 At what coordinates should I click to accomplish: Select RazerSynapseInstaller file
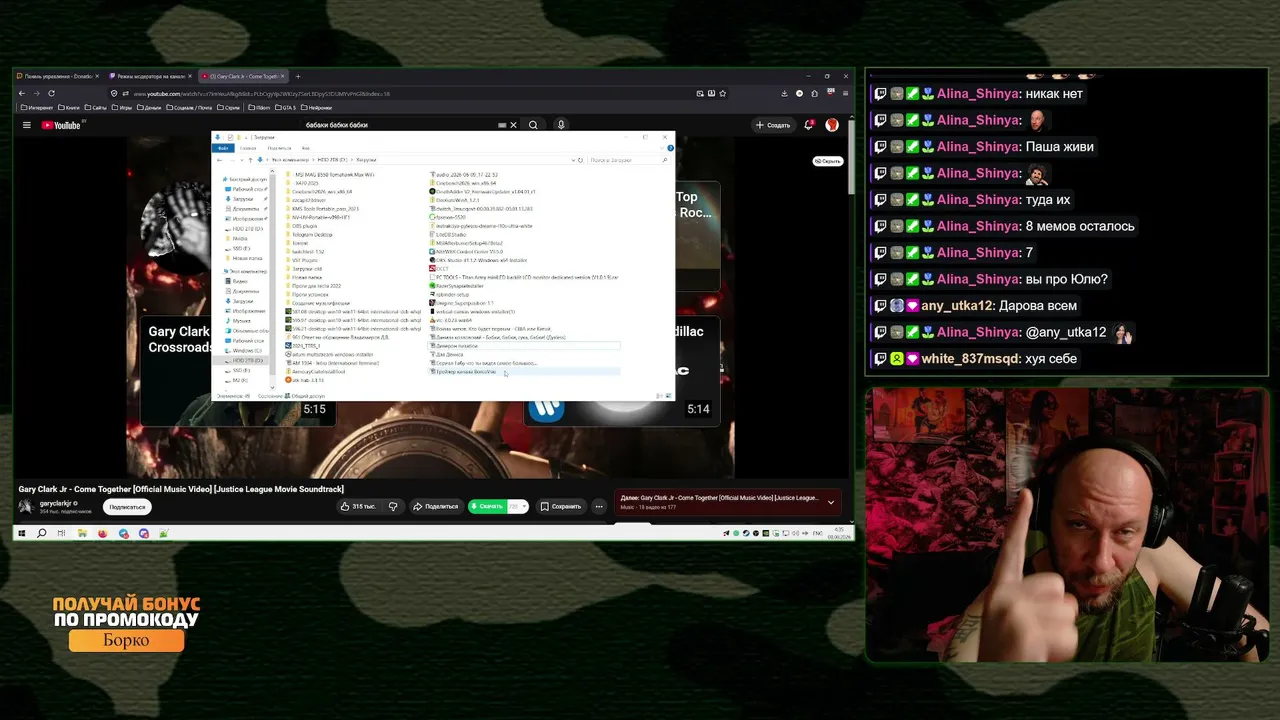coord(456,286)
